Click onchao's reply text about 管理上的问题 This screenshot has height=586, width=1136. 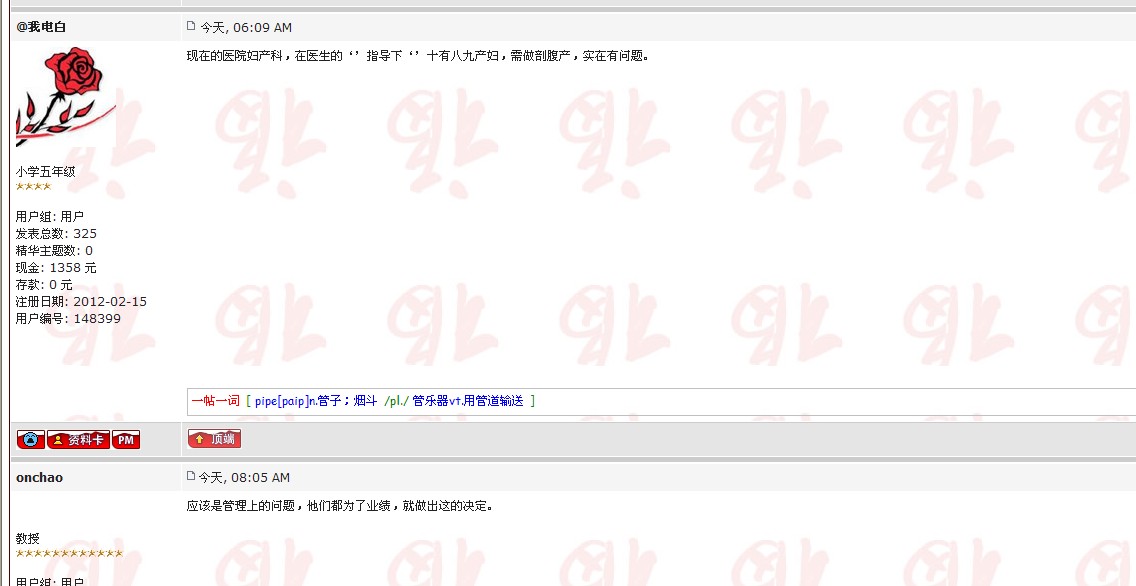(339, 506)
